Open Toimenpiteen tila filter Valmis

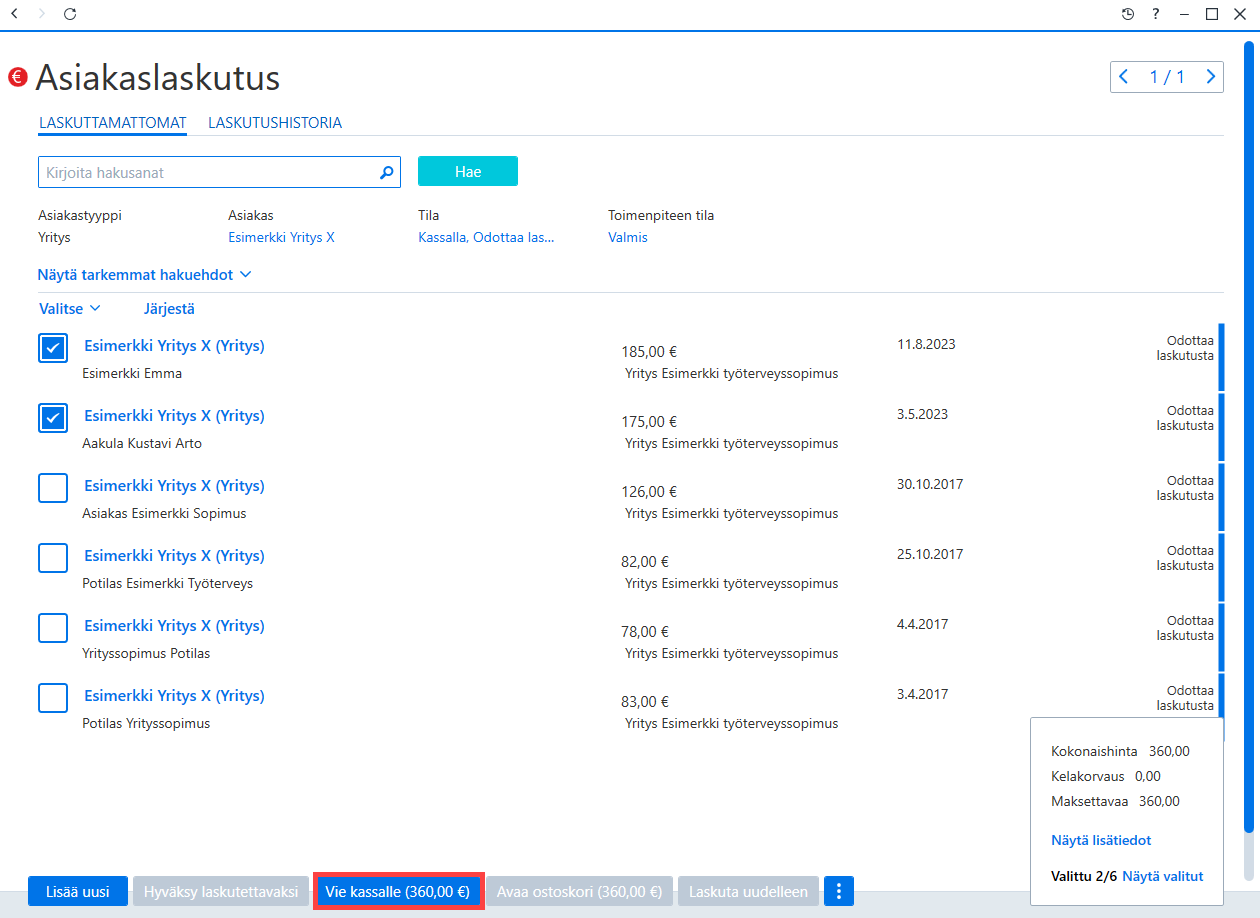(628, 238)
